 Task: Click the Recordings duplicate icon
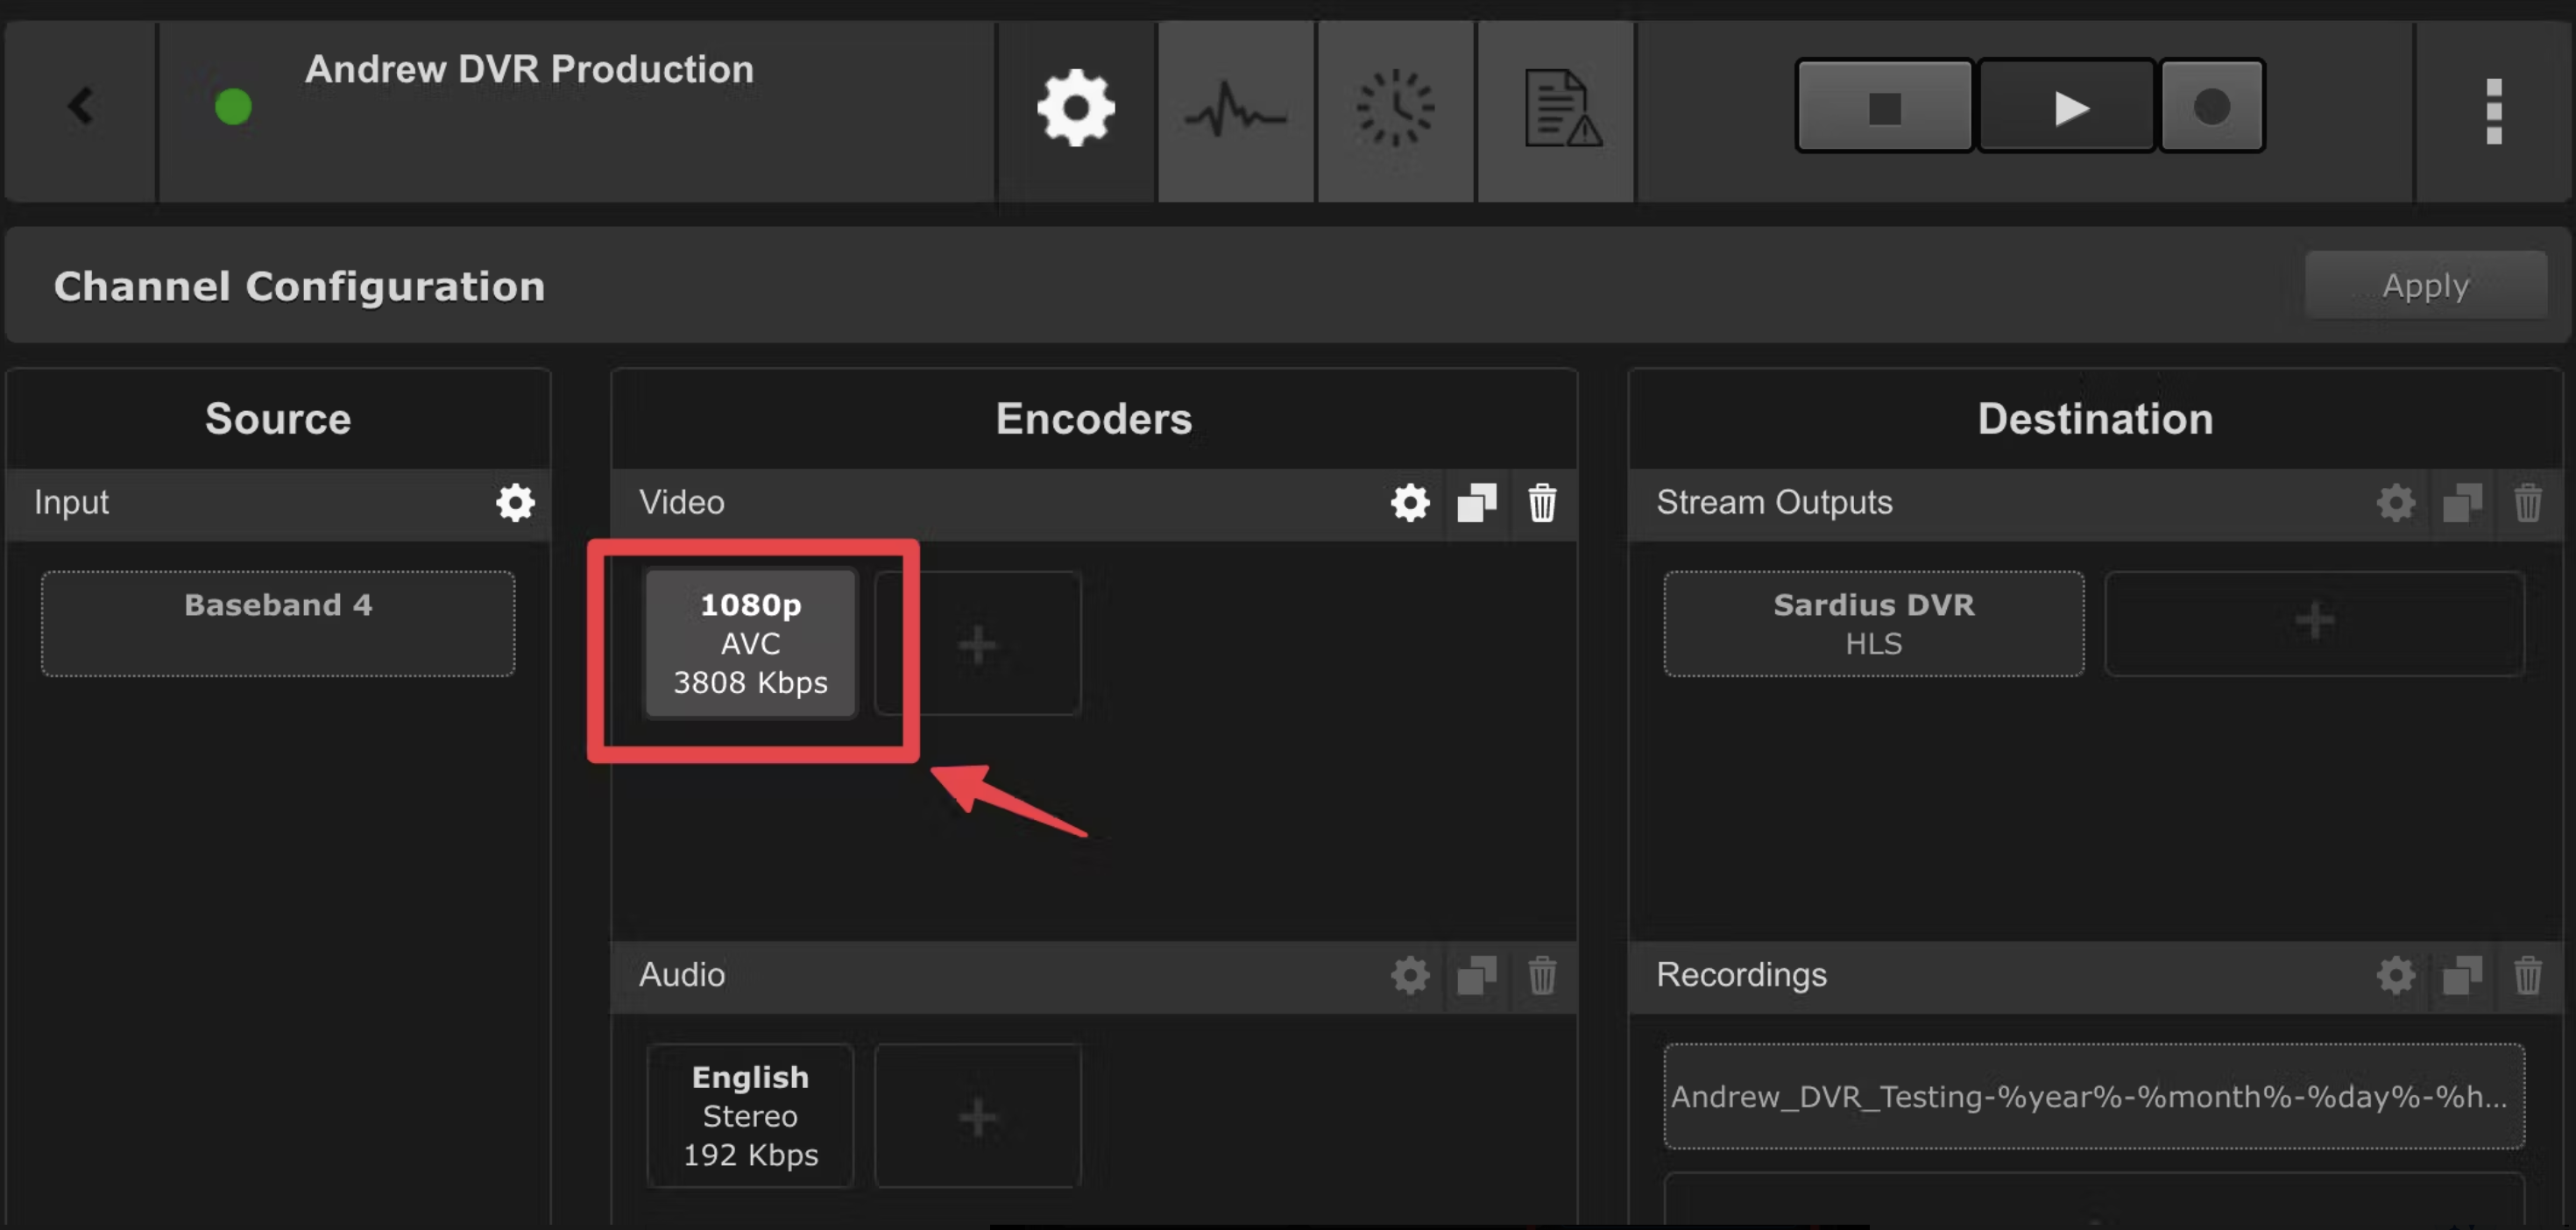[x=2462, y=975]
